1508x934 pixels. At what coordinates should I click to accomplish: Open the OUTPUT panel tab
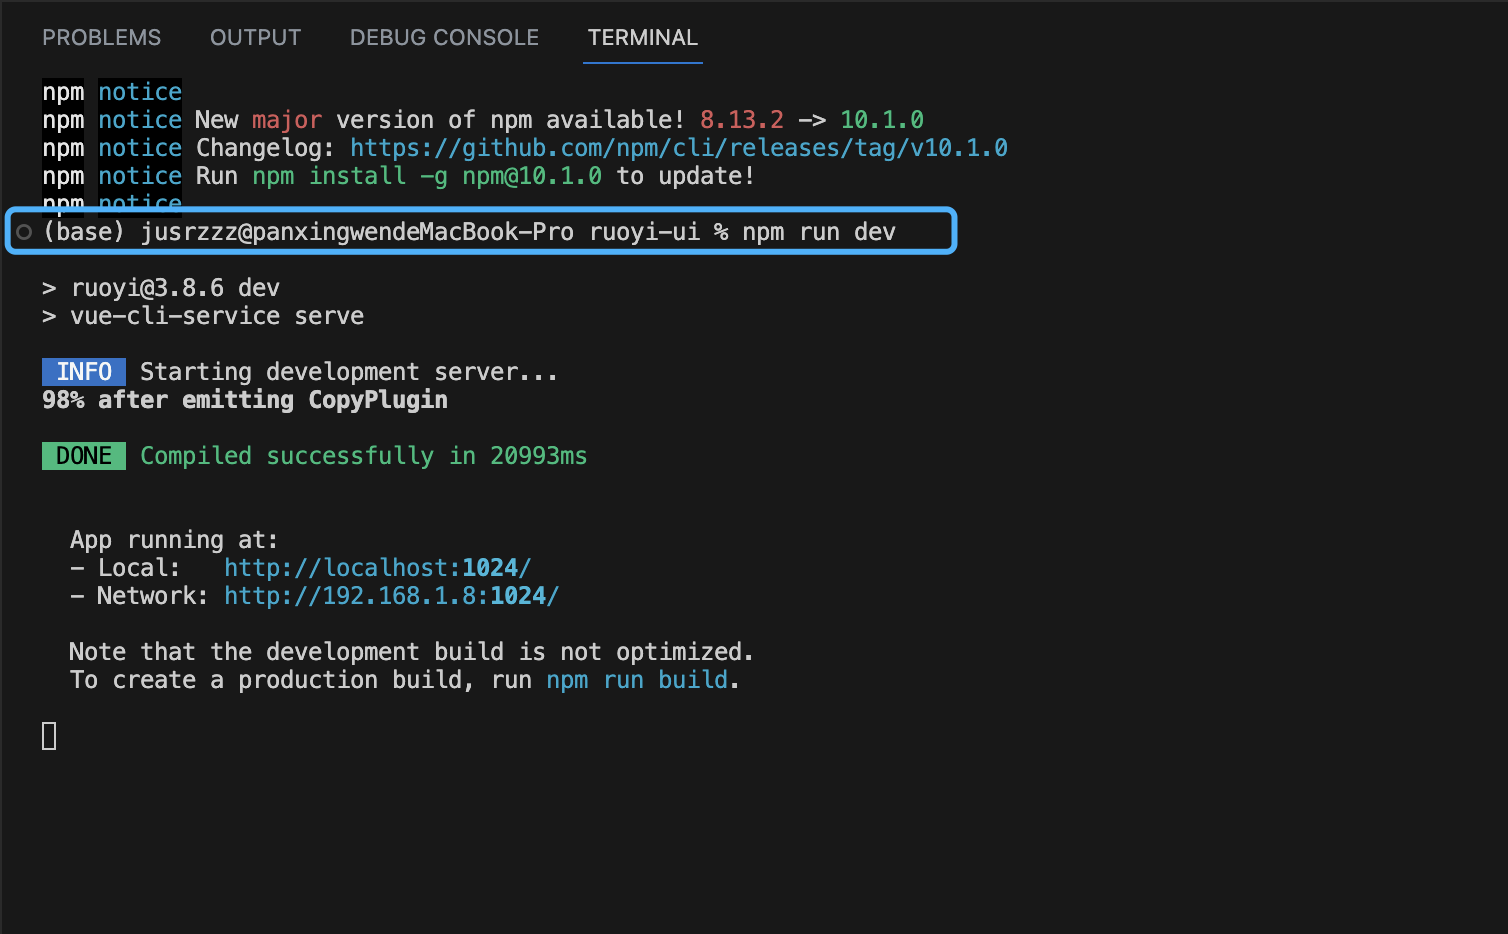pyautogui.click(x=255, y=38)
